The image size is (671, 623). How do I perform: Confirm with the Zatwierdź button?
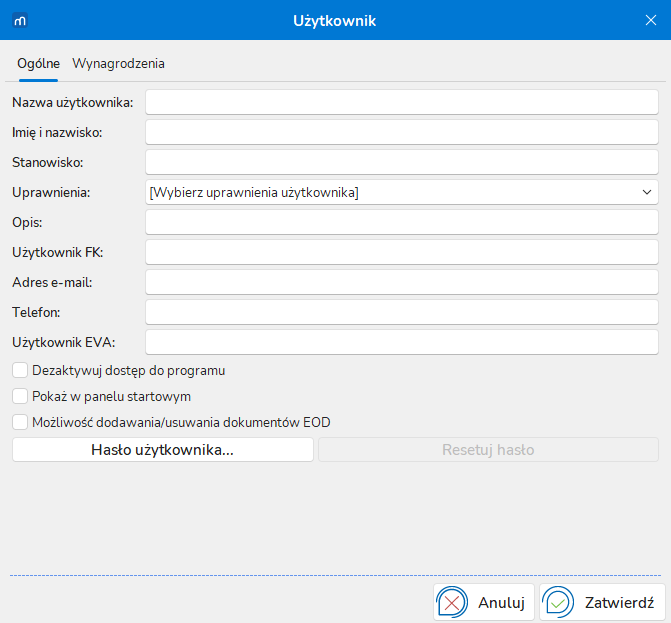(x=602, y=602)
